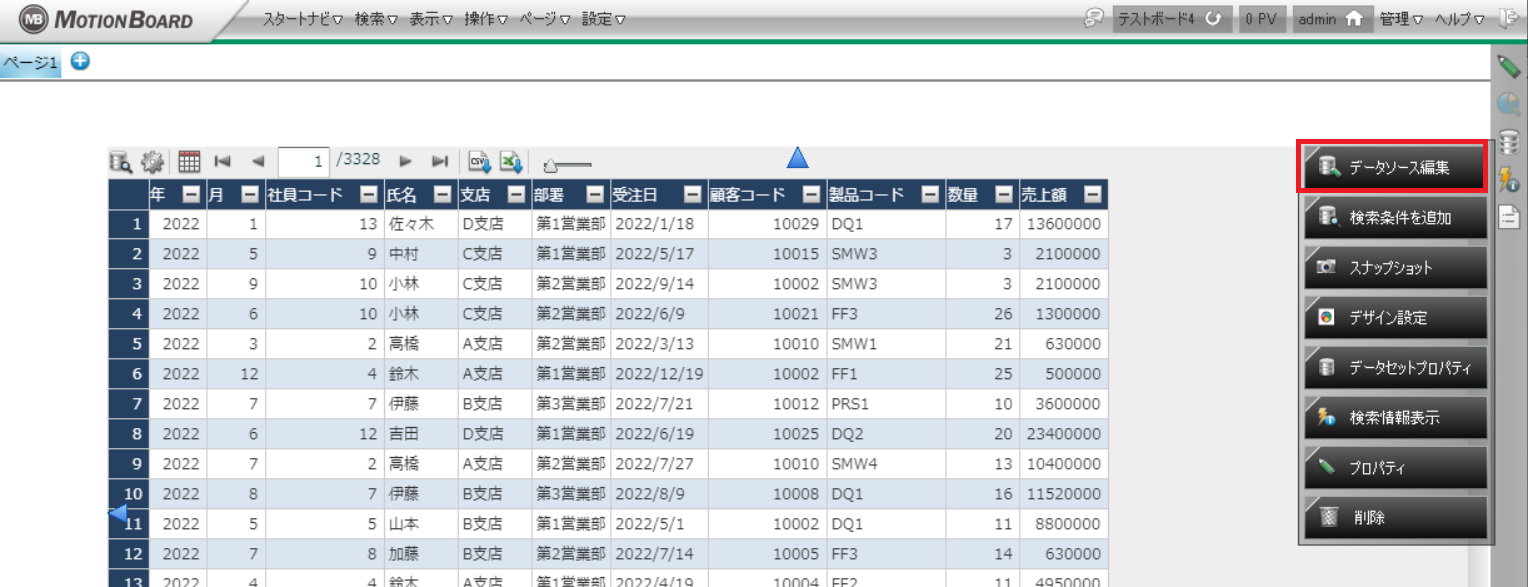
Task: Click the admin home icon
Action: point(1354,19)
